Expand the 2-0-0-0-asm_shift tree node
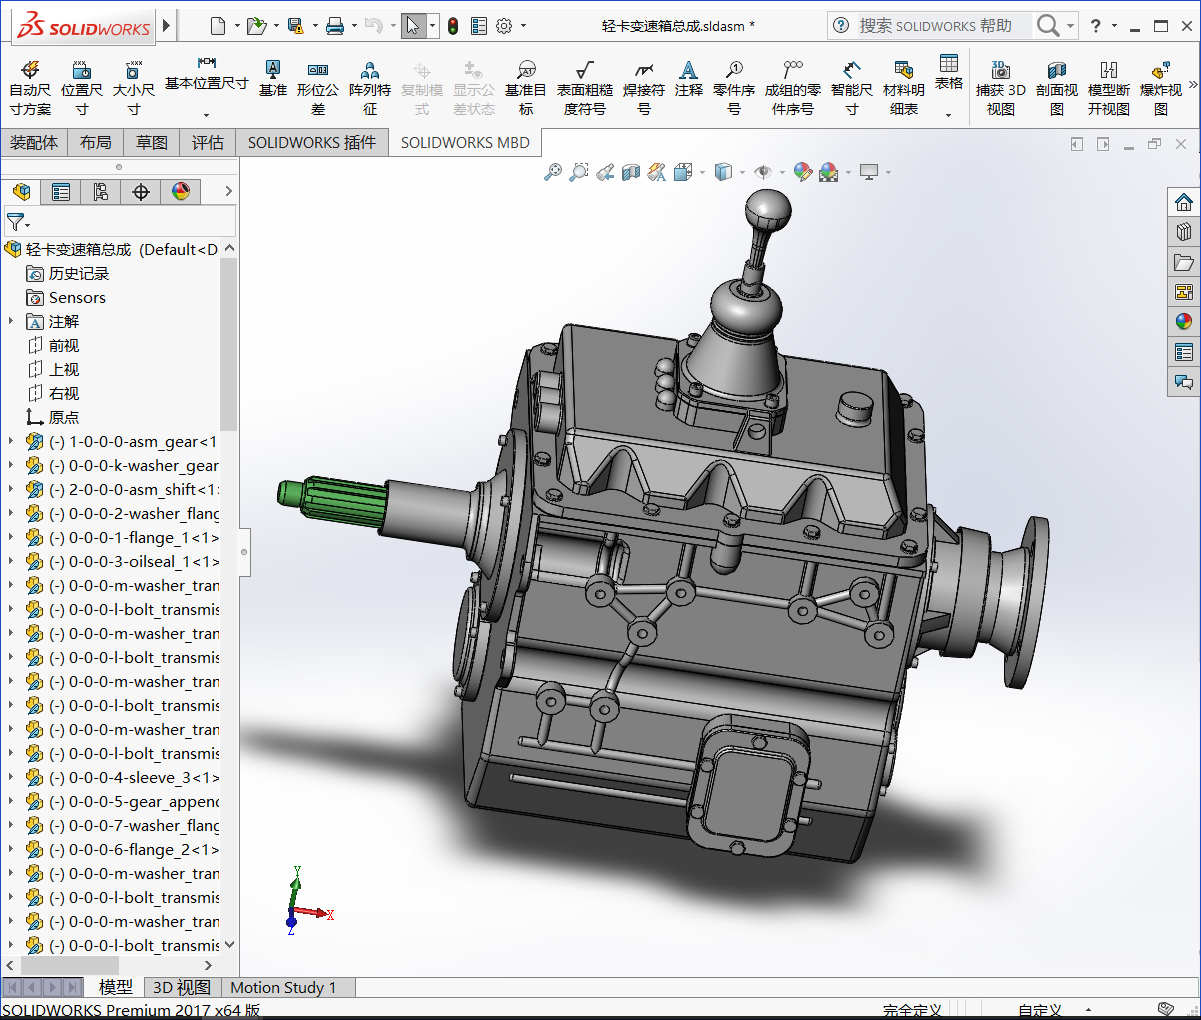Image resolution: width=1201 pixels, height=1020 pixels. [x=11, y=489]
